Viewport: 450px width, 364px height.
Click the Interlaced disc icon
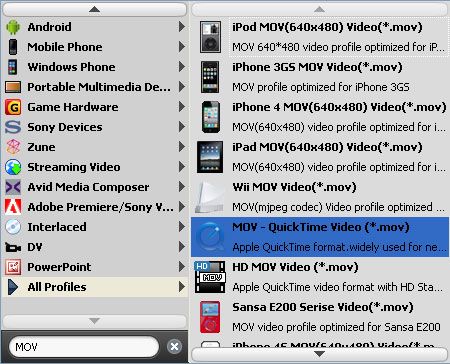coord(13,227)
